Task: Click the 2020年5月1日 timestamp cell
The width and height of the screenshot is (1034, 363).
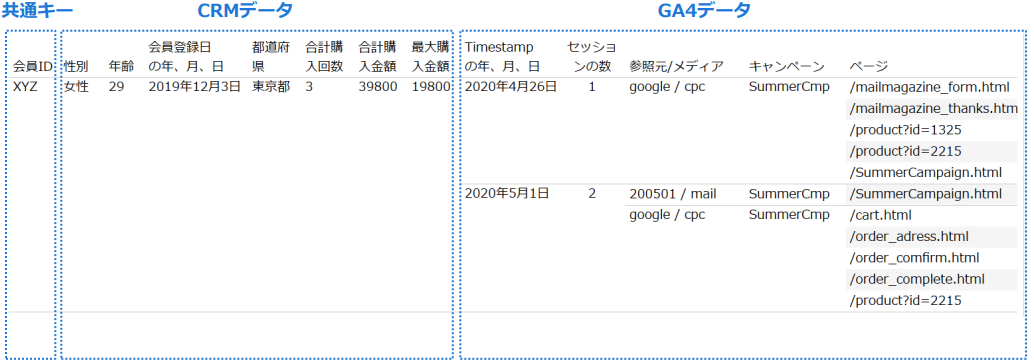Action: point(506,194)
